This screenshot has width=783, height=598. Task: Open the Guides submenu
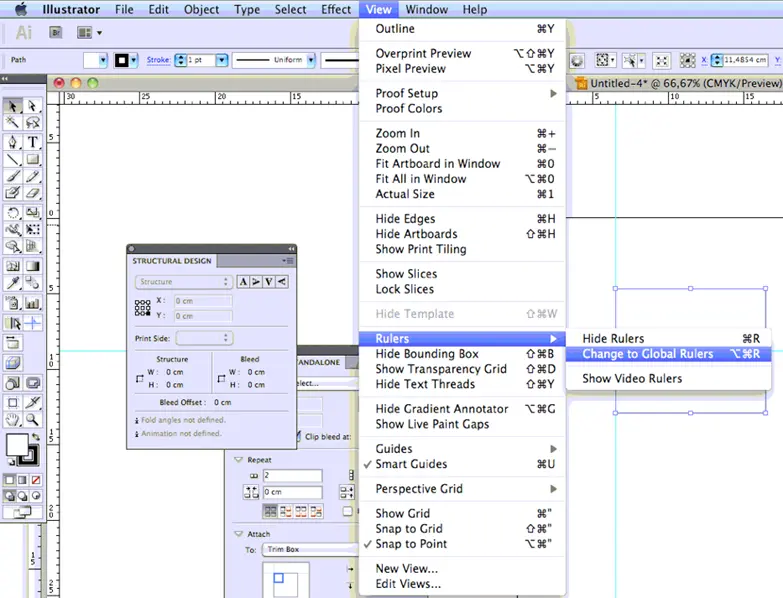click(x=462, y=449)
